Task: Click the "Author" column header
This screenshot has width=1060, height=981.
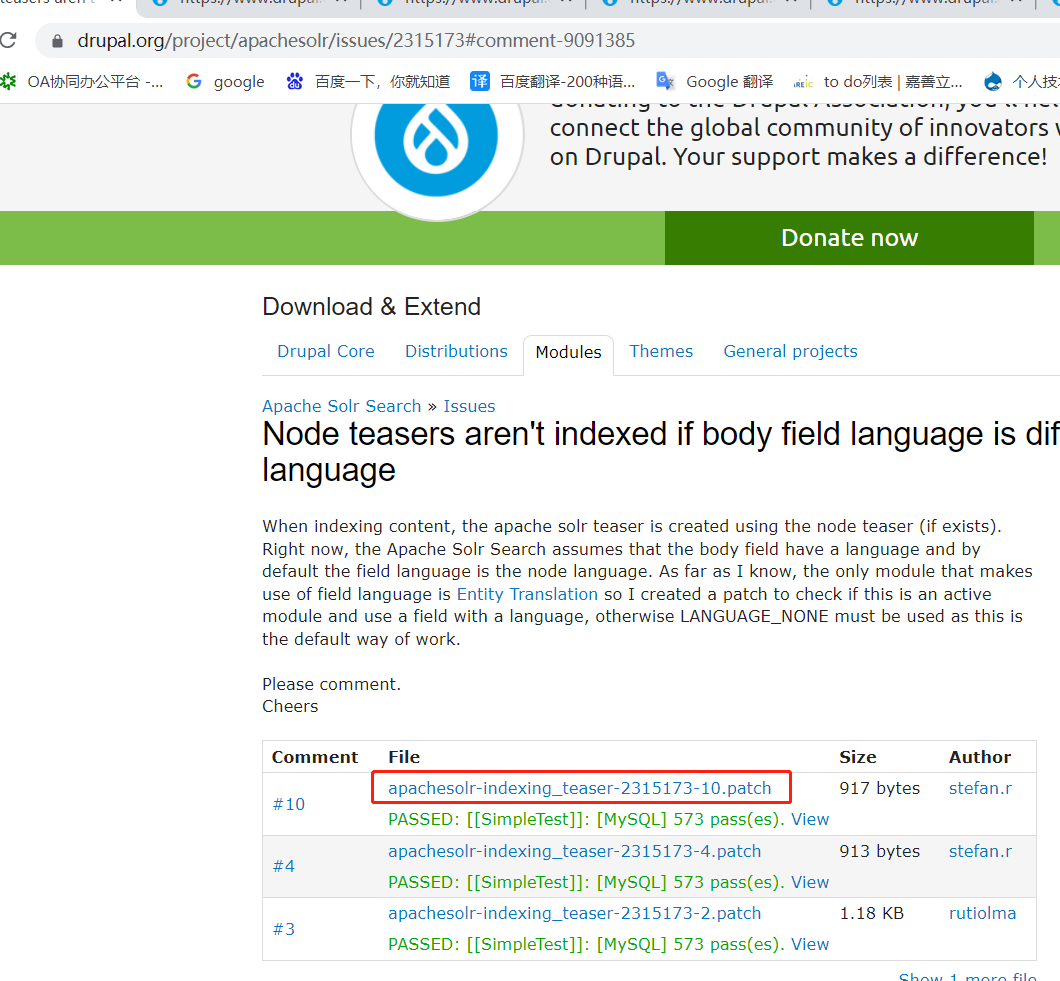Action: pyautogui.click(x=980, y=757)
